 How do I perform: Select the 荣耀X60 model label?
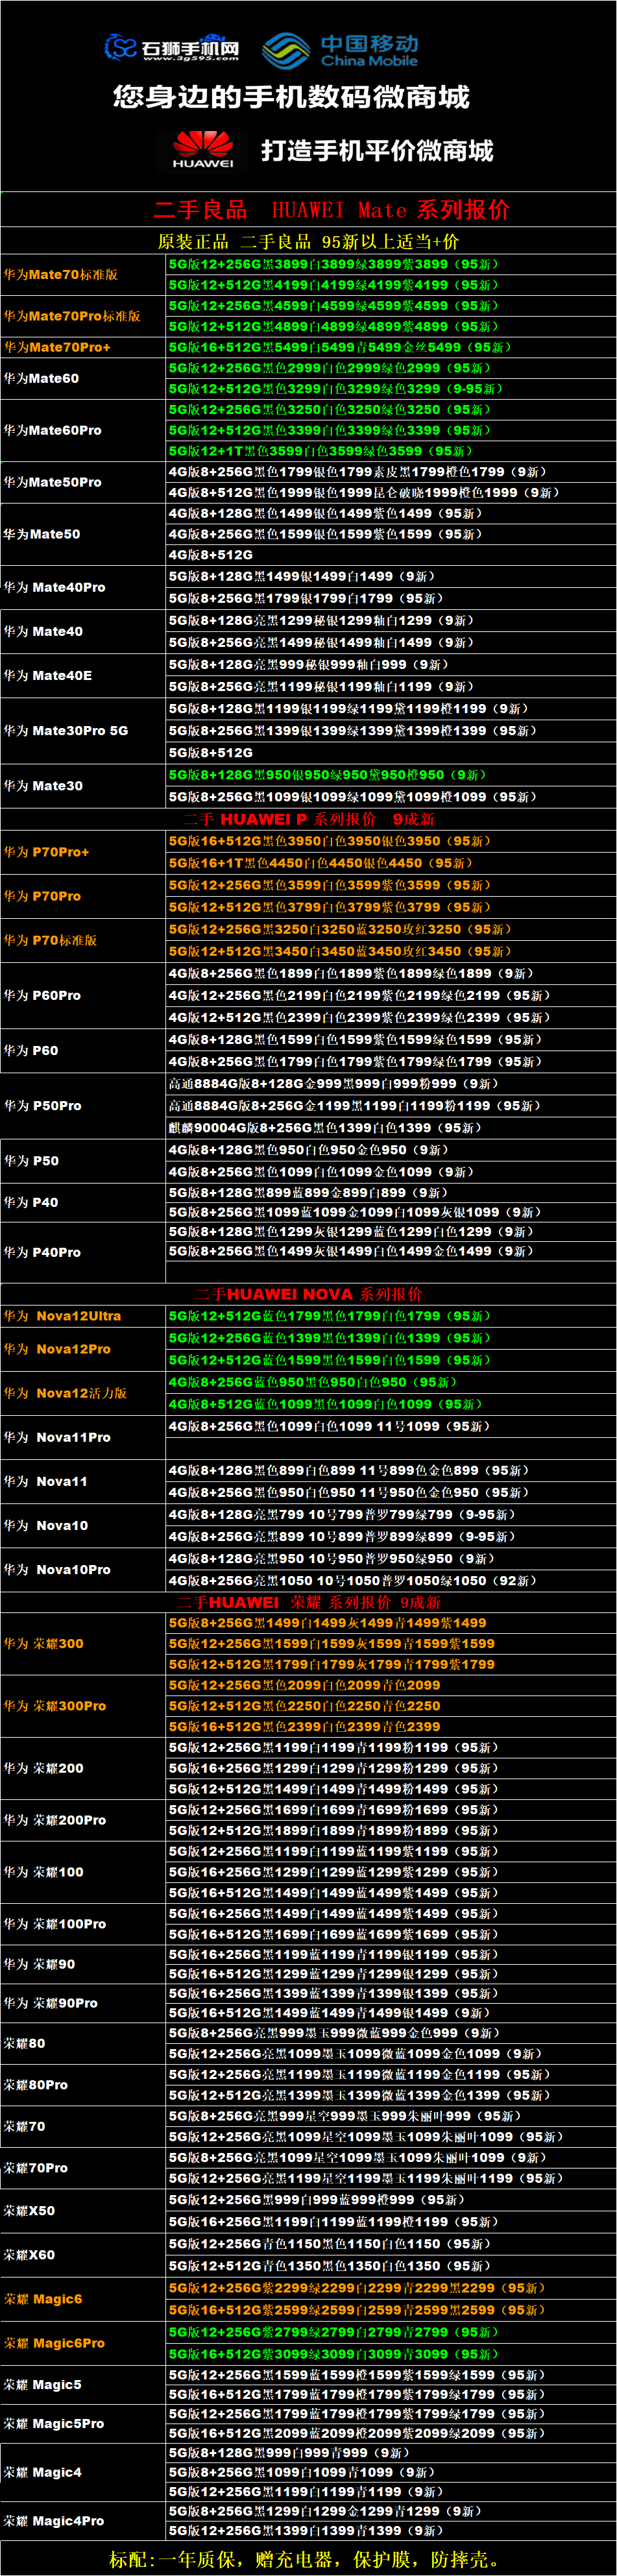(29, 2255)
